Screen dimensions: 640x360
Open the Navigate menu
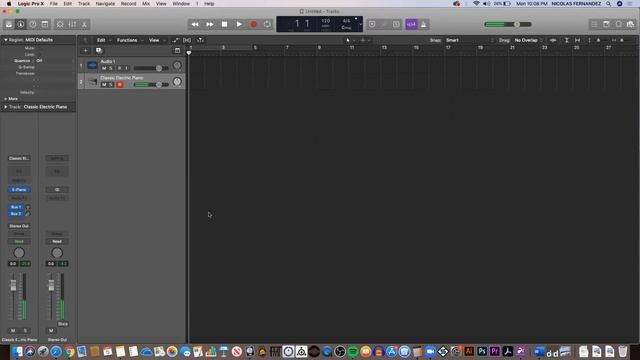click(105, 4)
